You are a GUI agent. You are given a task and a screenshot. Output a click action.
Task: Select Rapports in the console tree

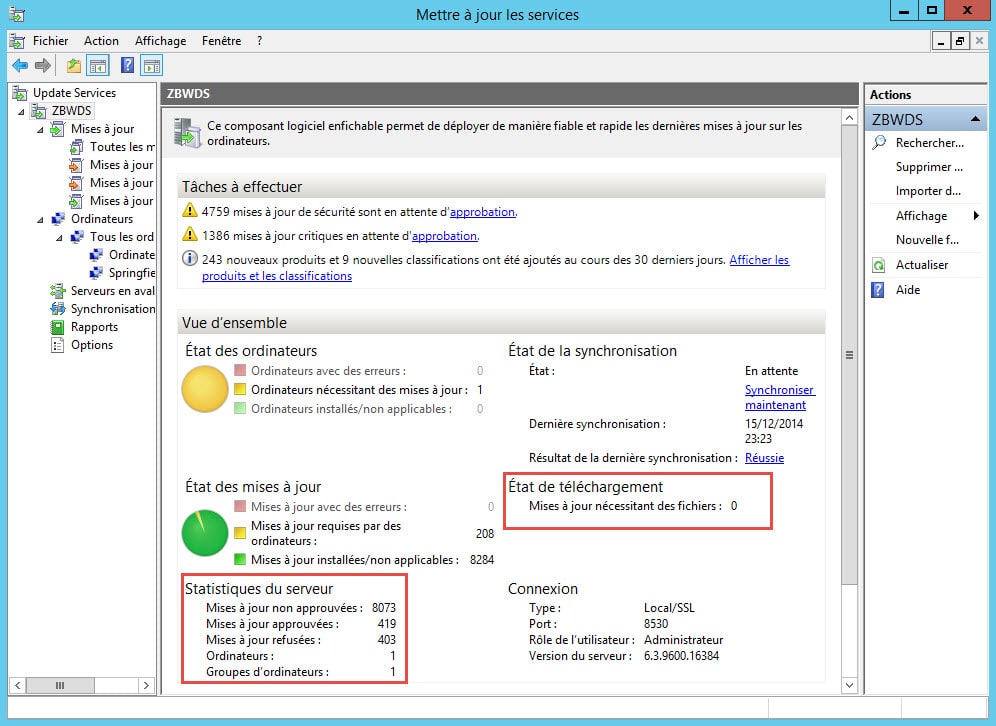click(94, 327)
